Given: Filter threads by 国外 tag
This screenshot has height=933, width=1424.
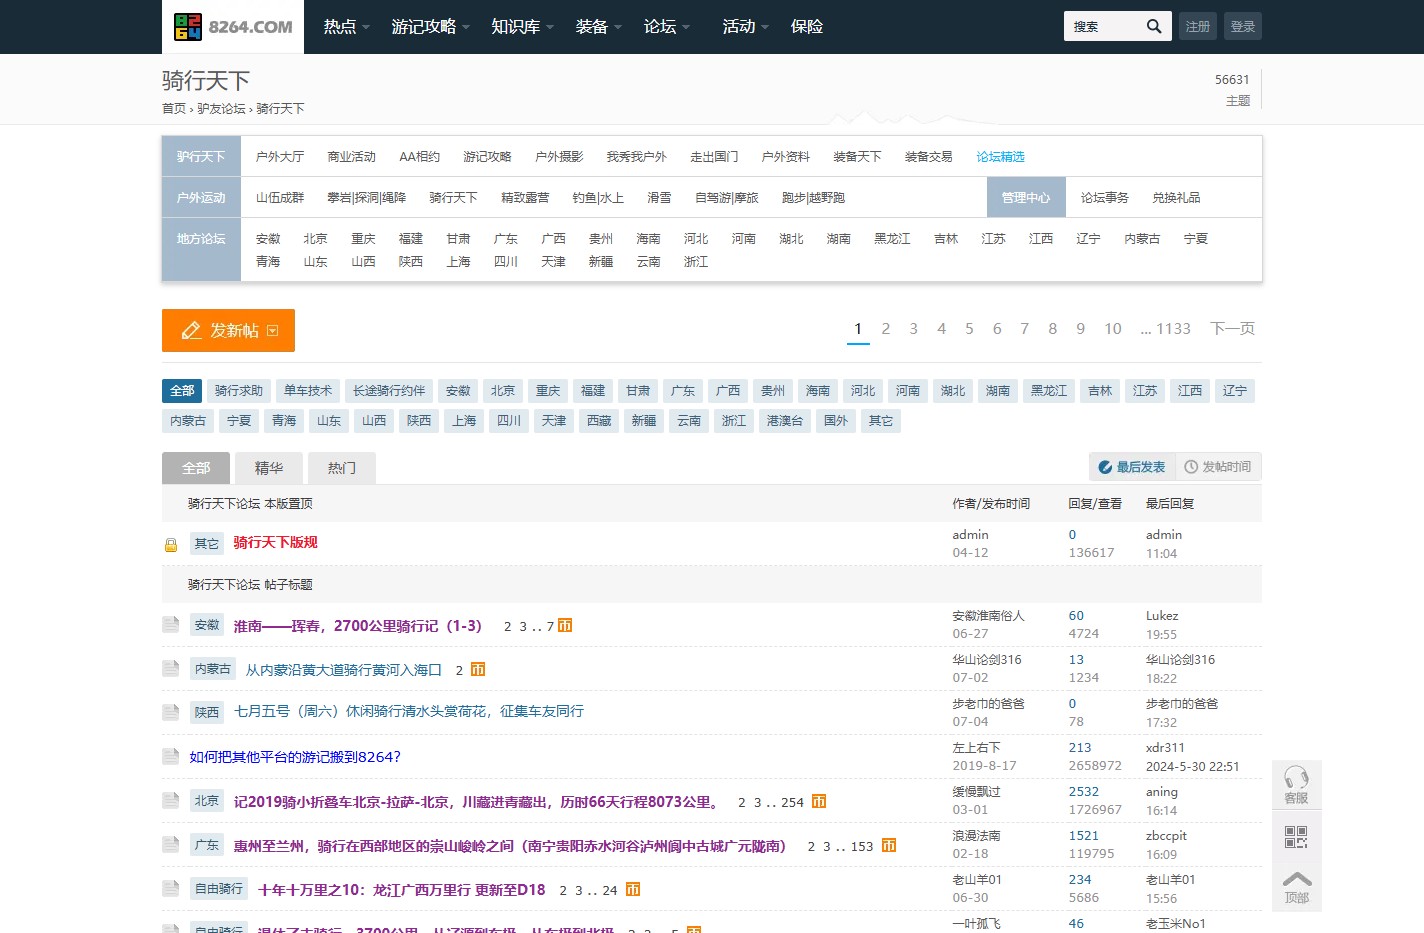Looking at the screenshot, I should click(x=836, y=421).
